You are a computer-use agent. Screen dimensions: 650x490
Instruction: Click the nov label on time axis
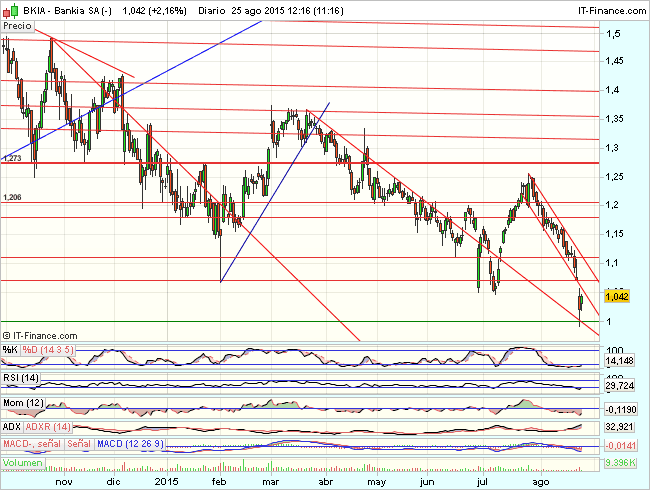[x=64, y=482]
